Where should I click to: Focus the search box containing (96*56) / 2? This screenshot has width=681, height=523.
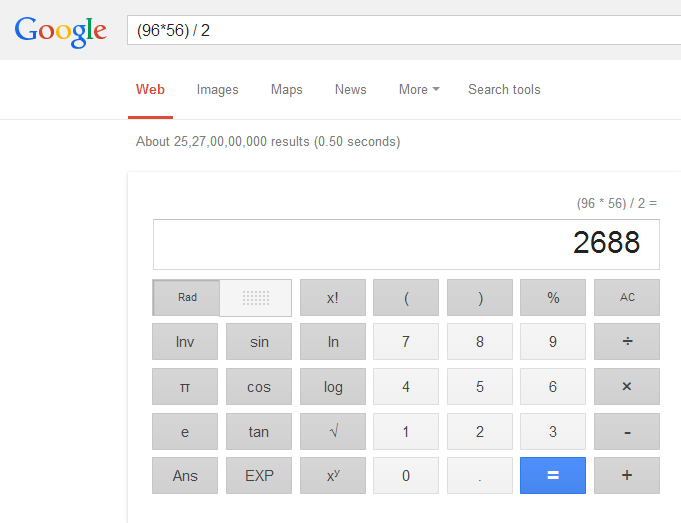(404, 30)
